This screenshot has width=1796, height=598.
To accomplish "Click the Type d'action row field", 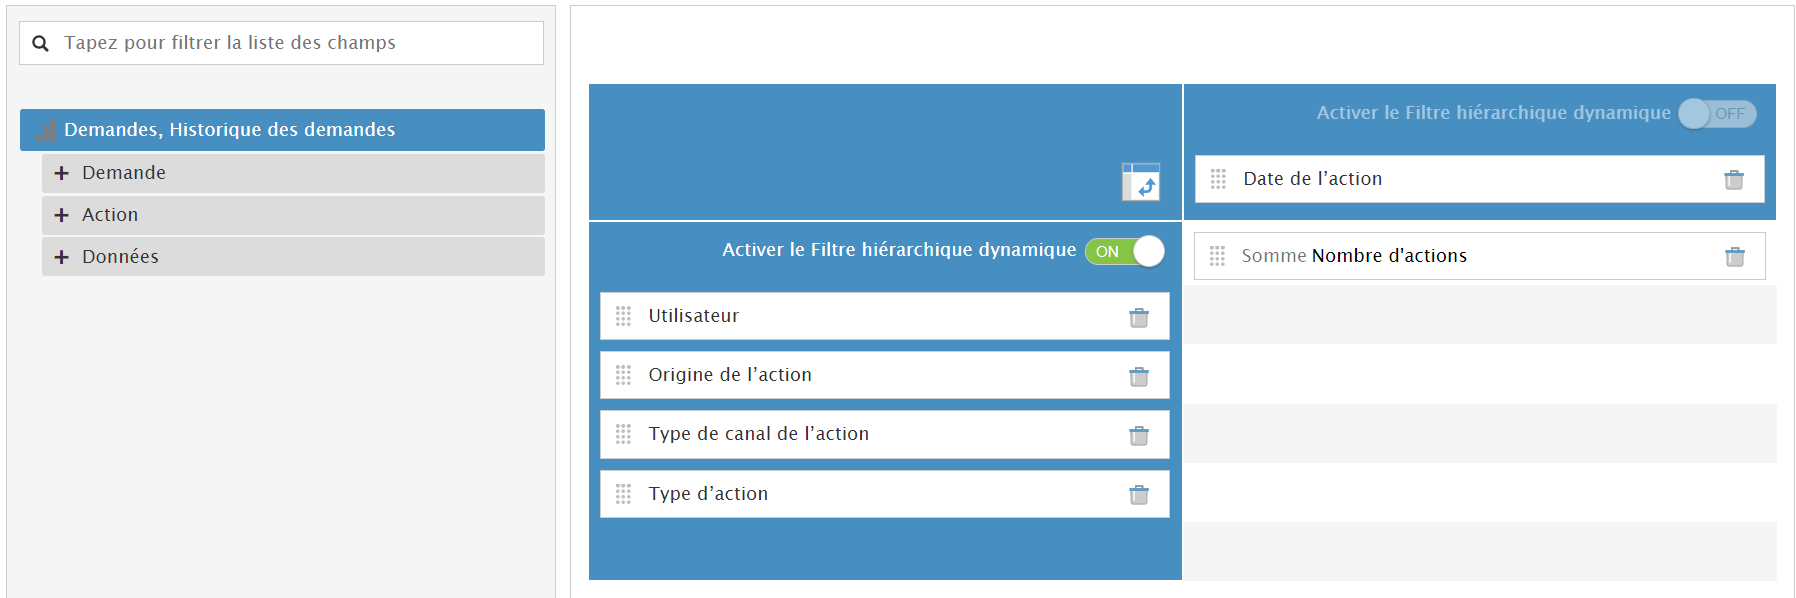I will pos(708,494).
